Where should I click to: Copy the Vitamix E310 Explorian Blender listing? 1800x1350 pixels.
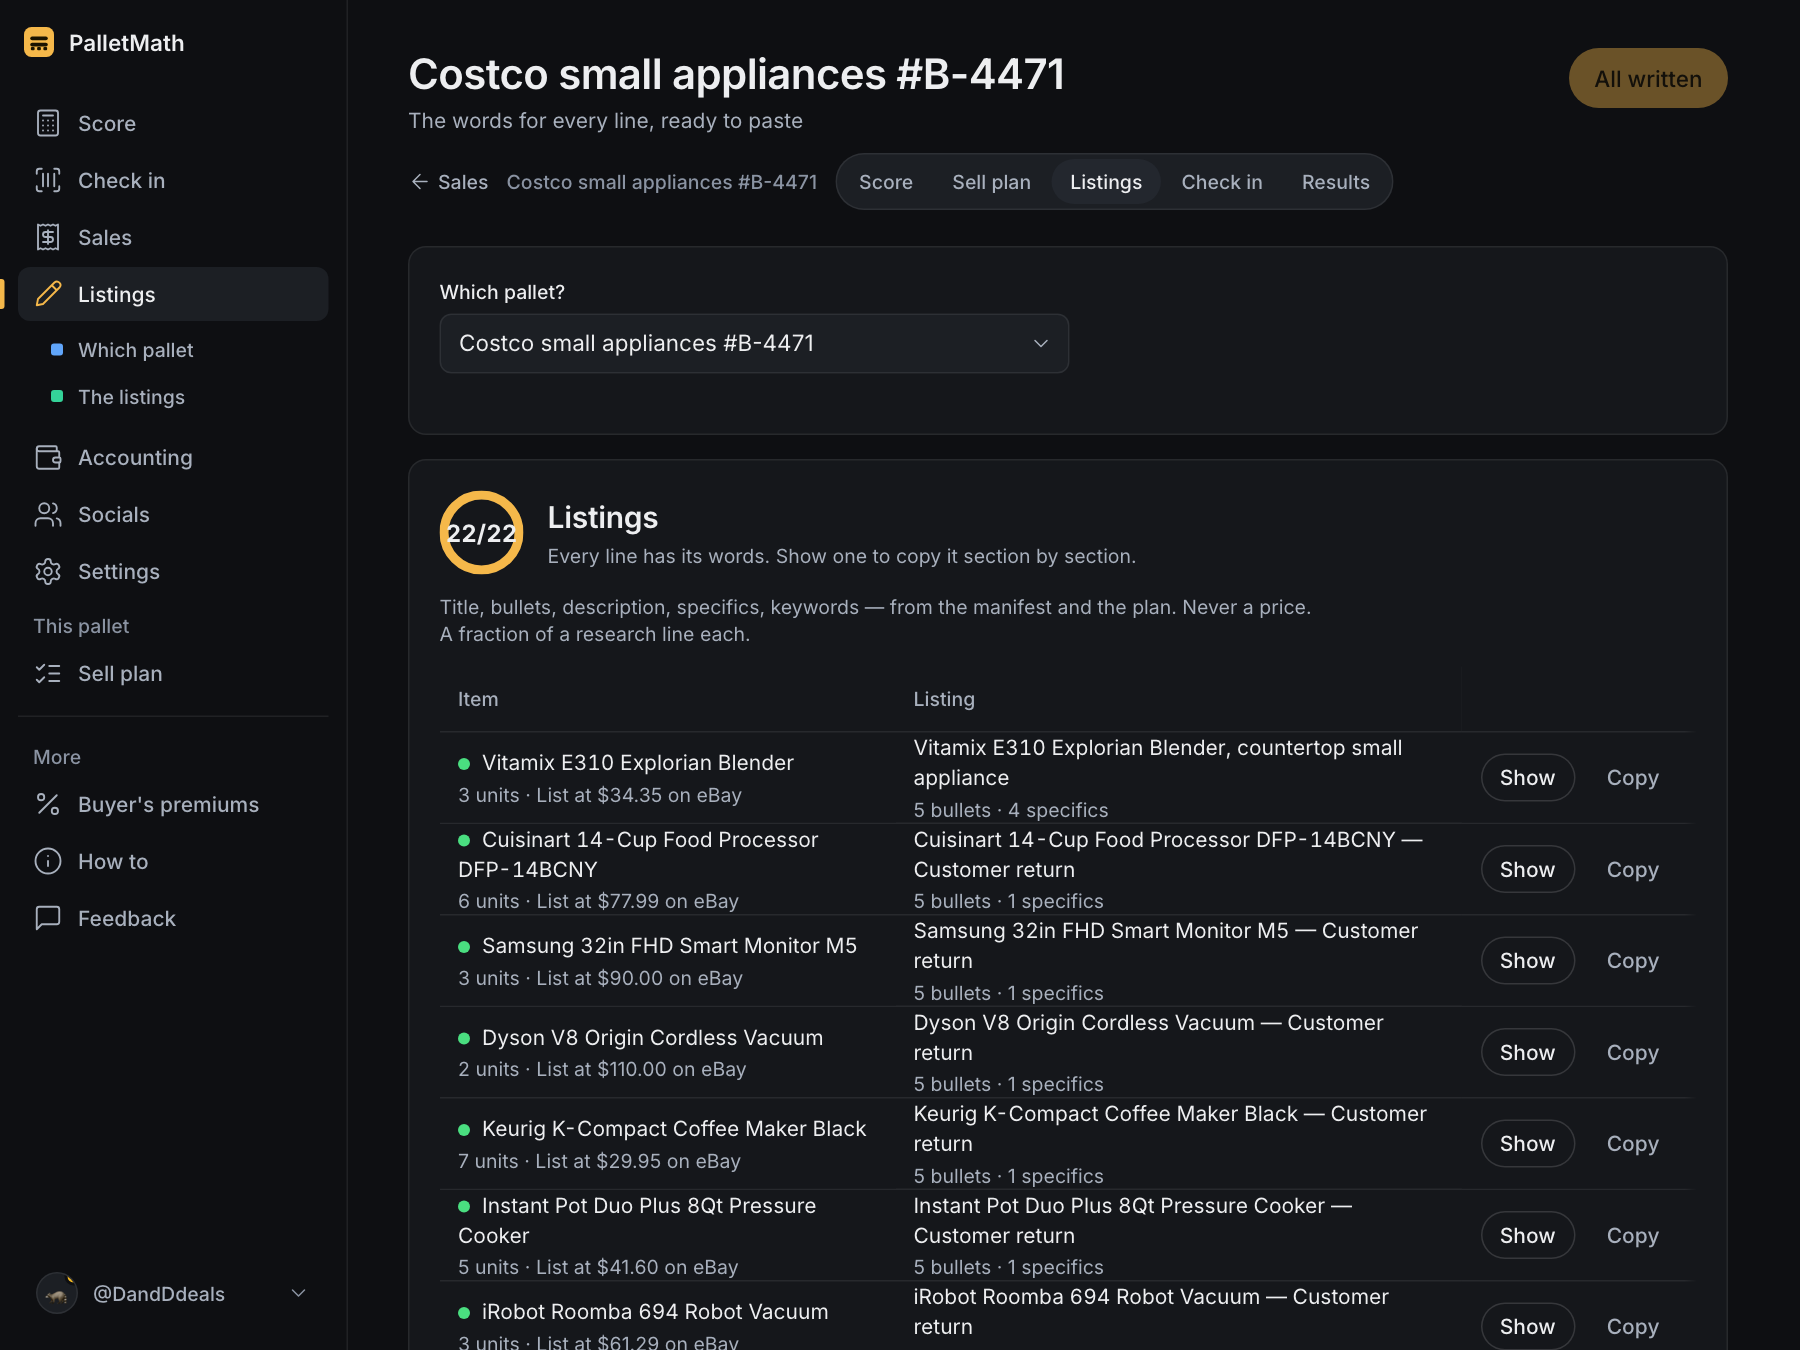(x=1633, y=777)
